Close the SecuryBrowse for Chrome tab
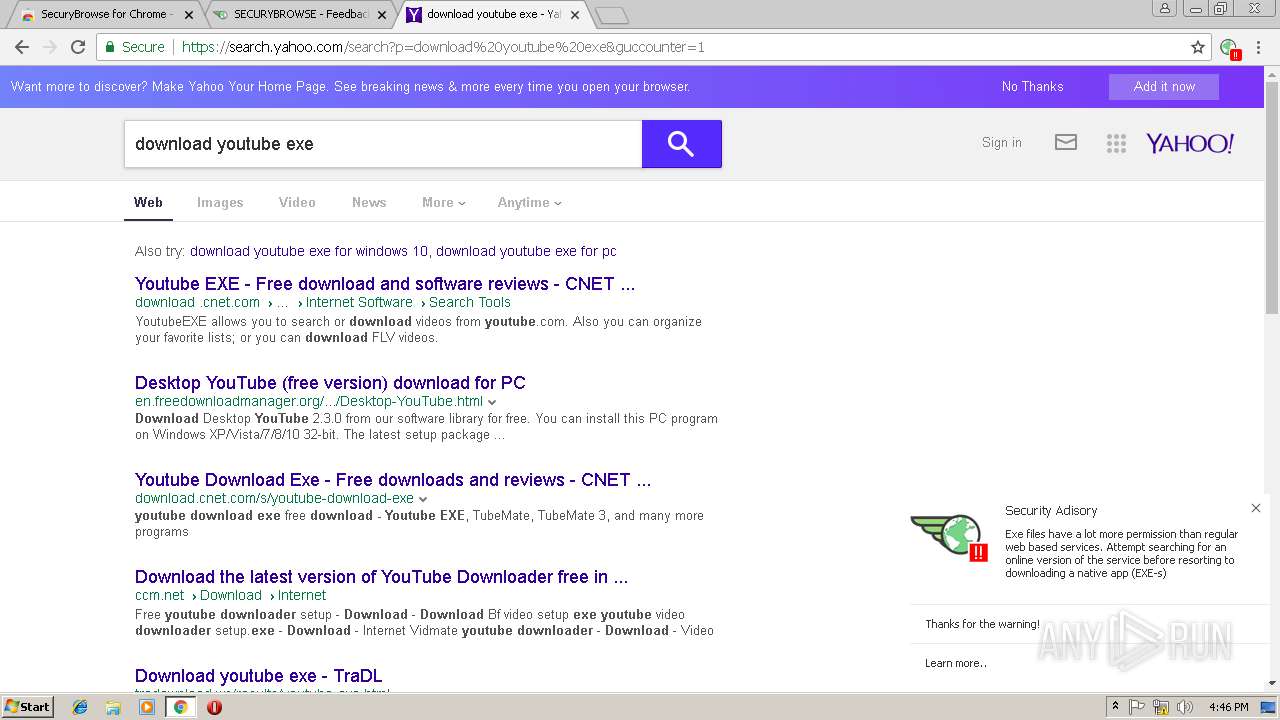This screenshot has height=720, width=1280. click(189, 15)
